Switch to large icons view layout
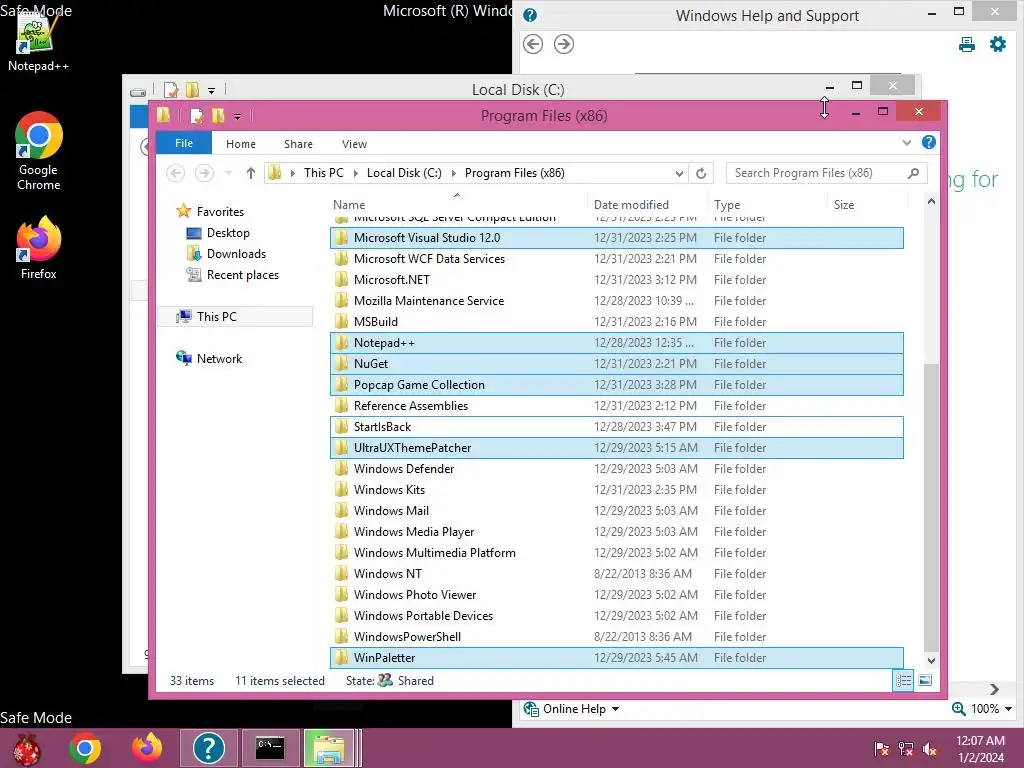Viewport: 1024px width, 768px height. click(925, 680)
